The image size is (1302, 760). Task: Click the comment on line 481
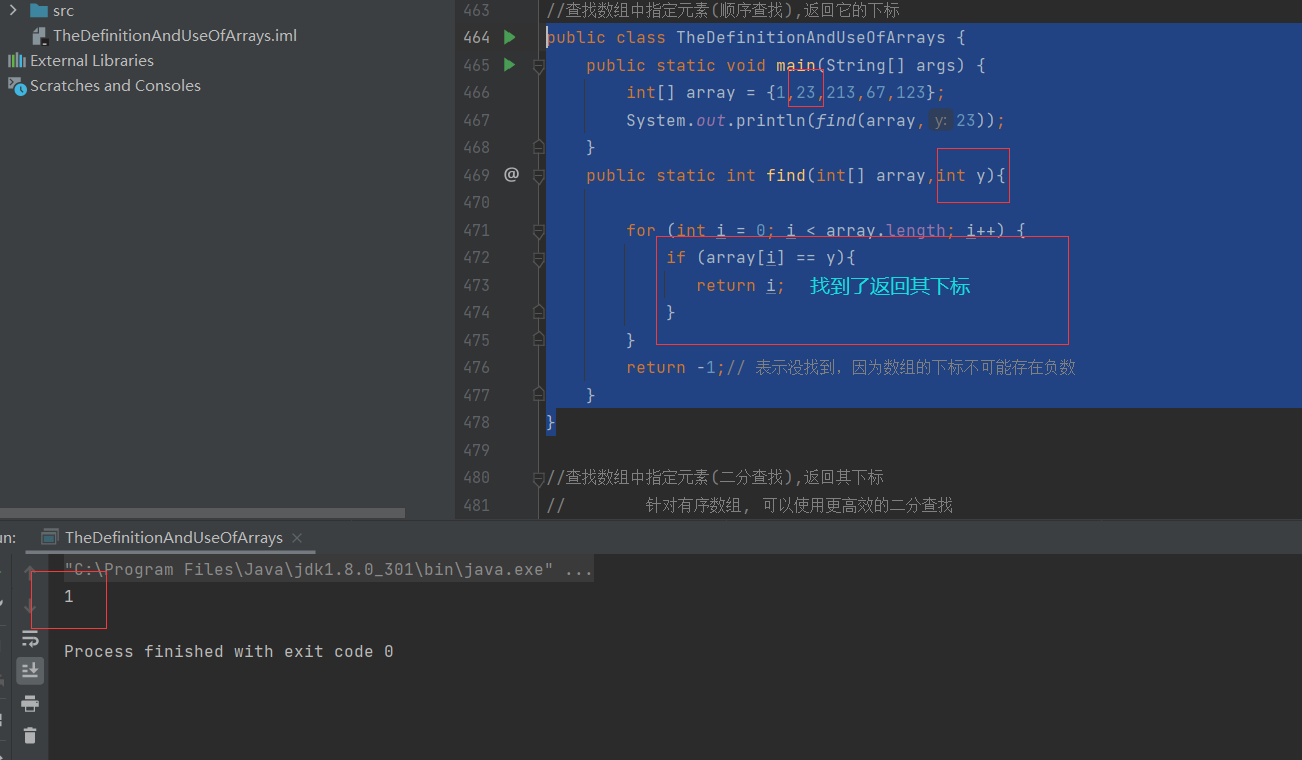750,505
